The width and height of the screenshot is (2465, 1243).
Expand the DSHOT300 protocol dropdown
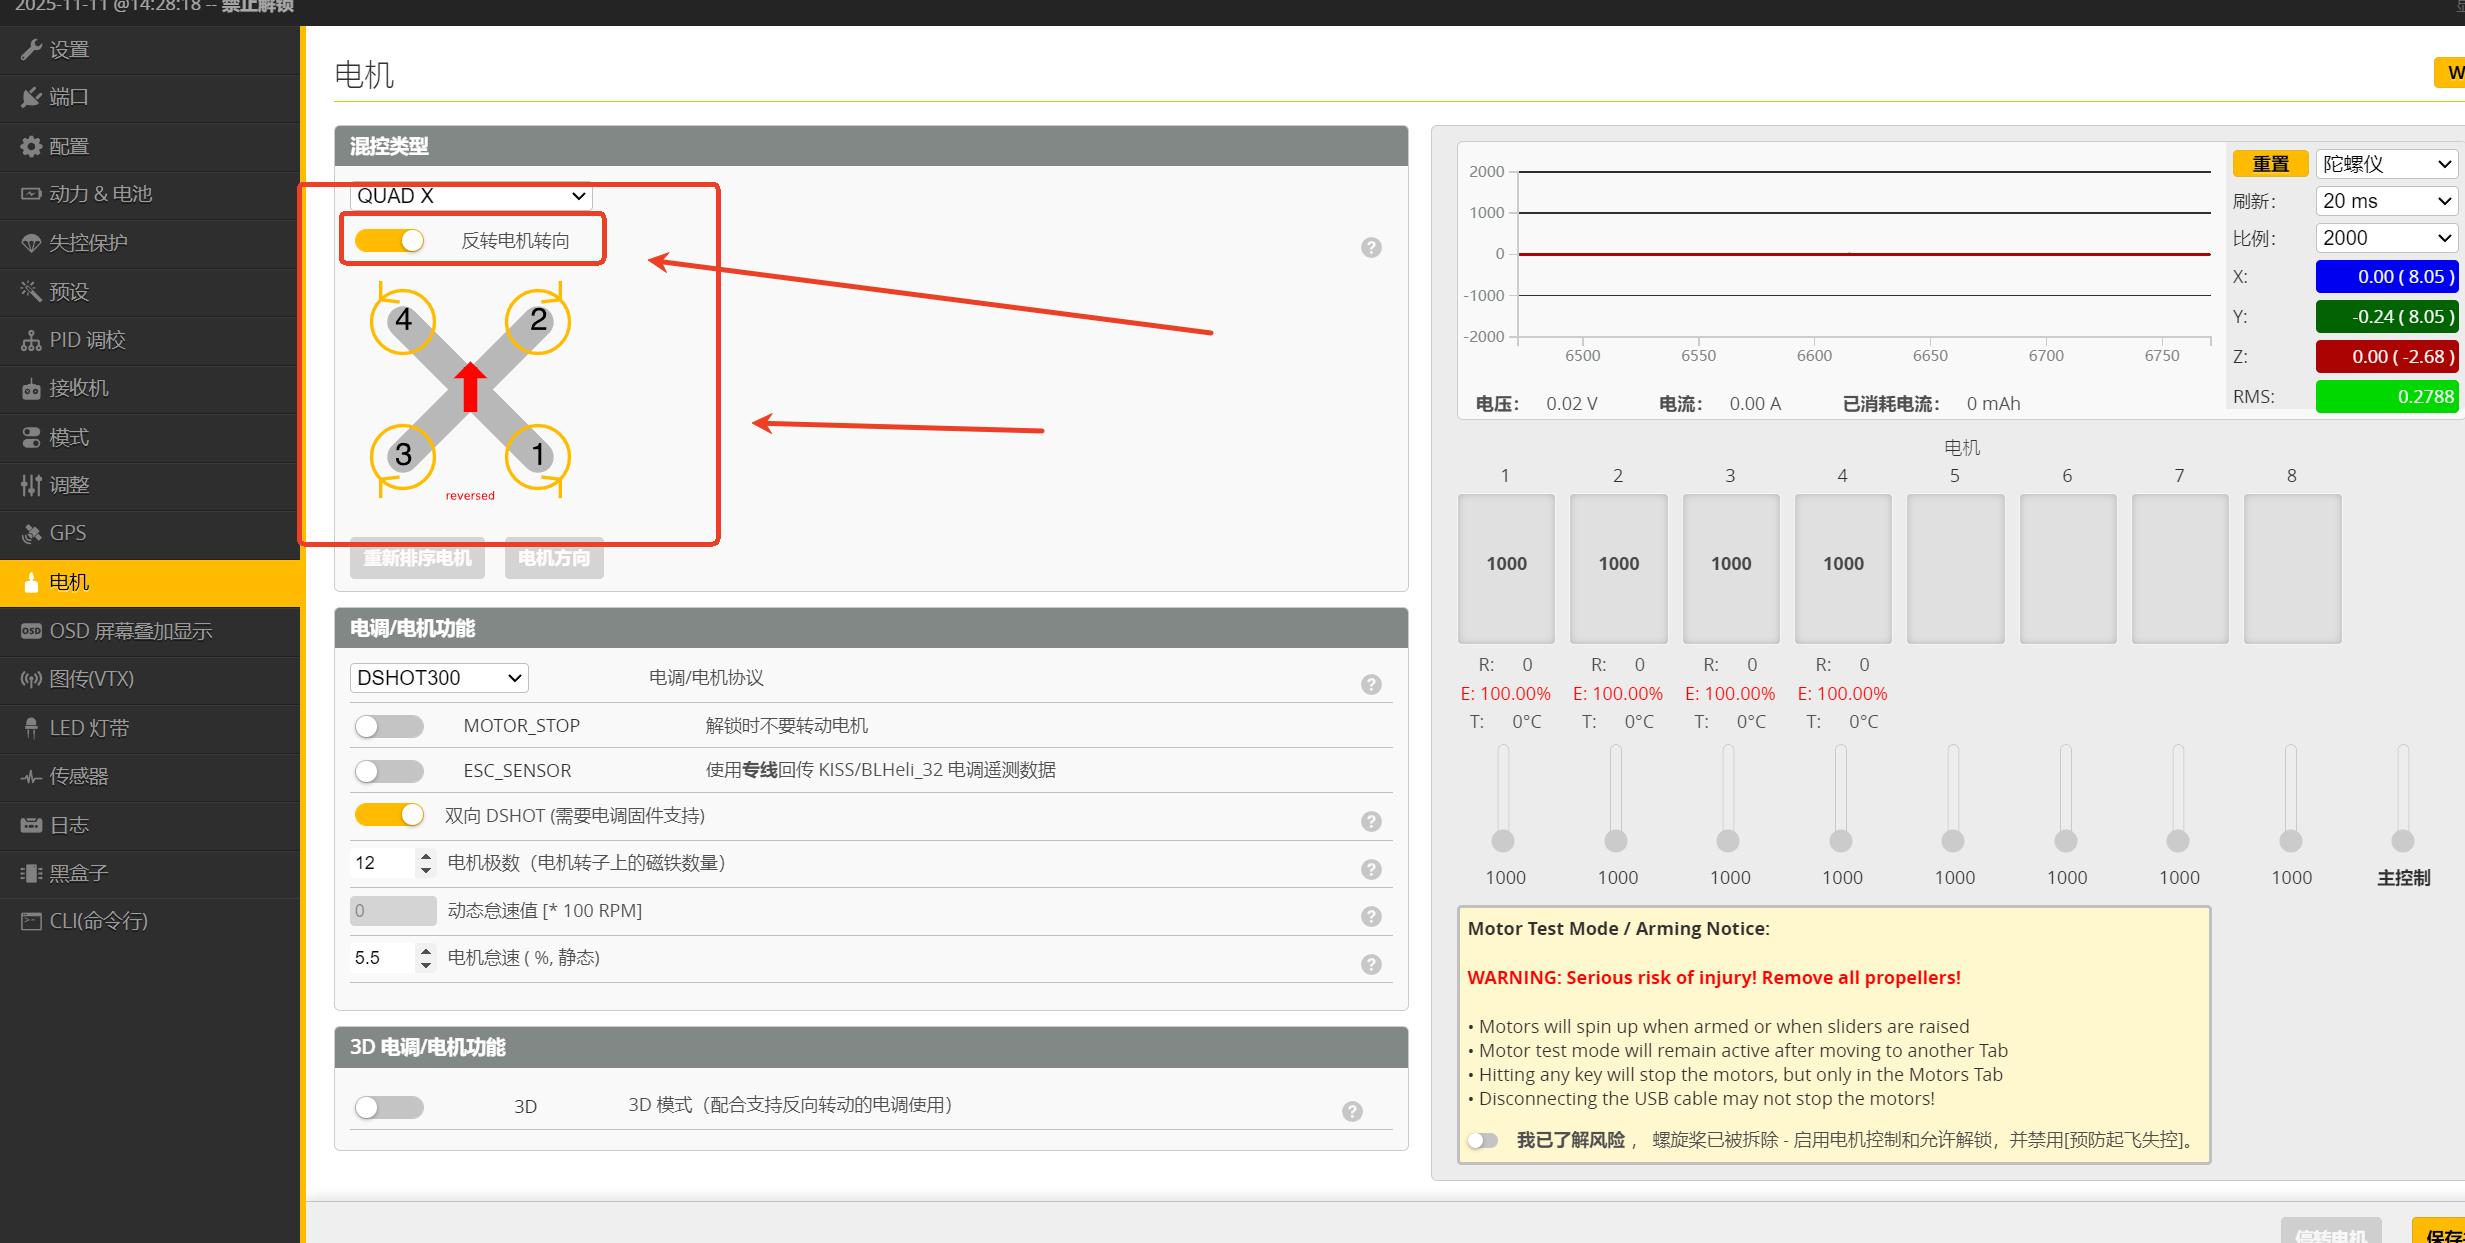click(439, 678)
